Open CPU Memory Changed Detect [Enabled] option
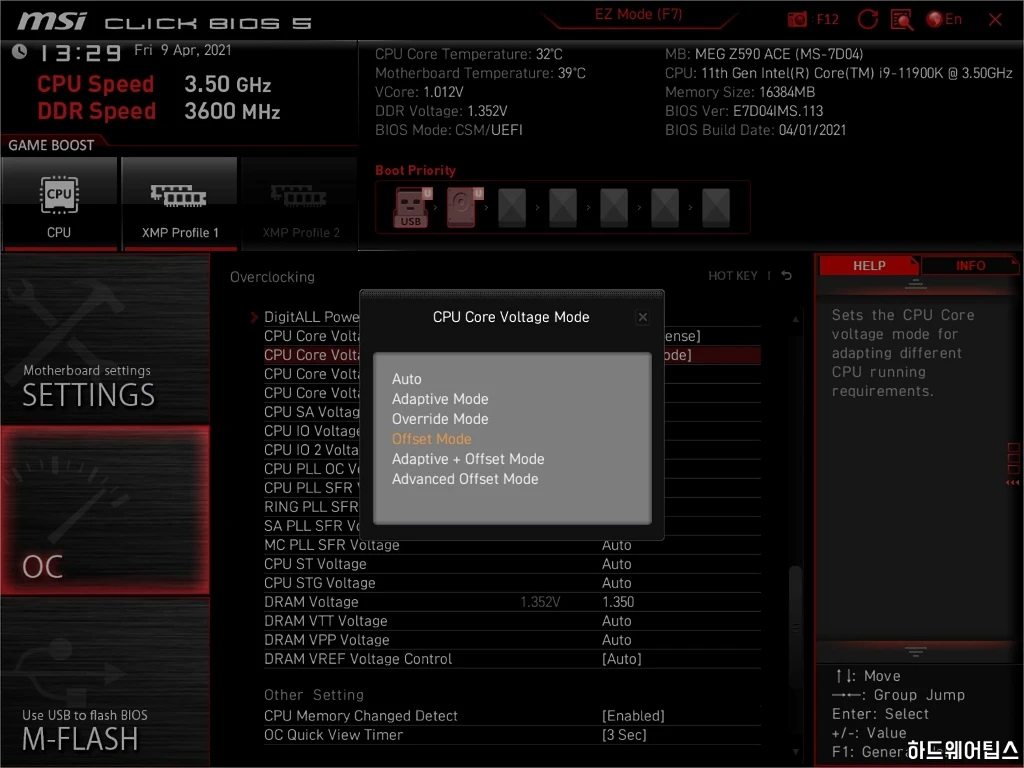 click(x=633, y=716)
